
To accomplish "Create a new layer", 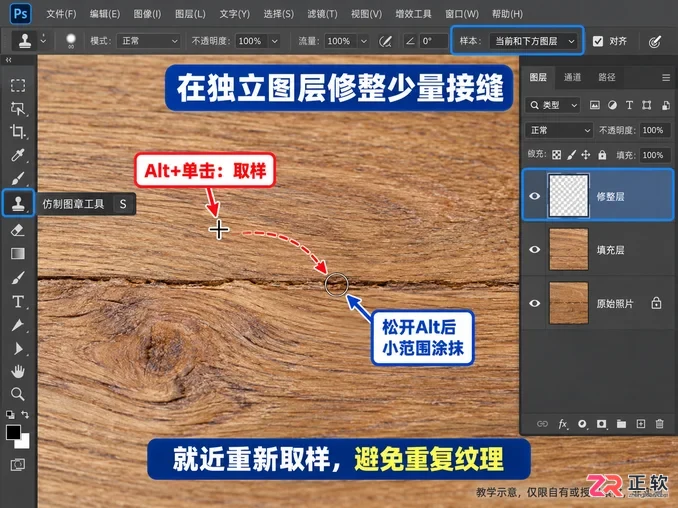I will tap(641, 424).
